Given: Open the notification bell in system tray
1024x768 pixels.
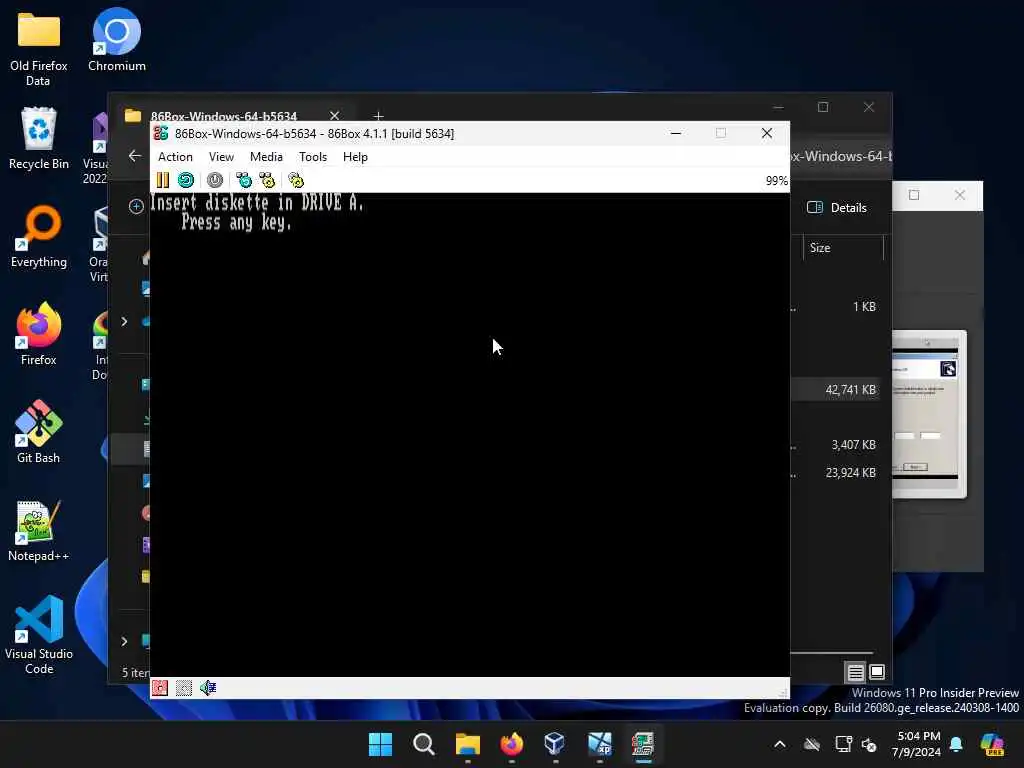Looking at the screenshot, I should [x=956, y=744].
